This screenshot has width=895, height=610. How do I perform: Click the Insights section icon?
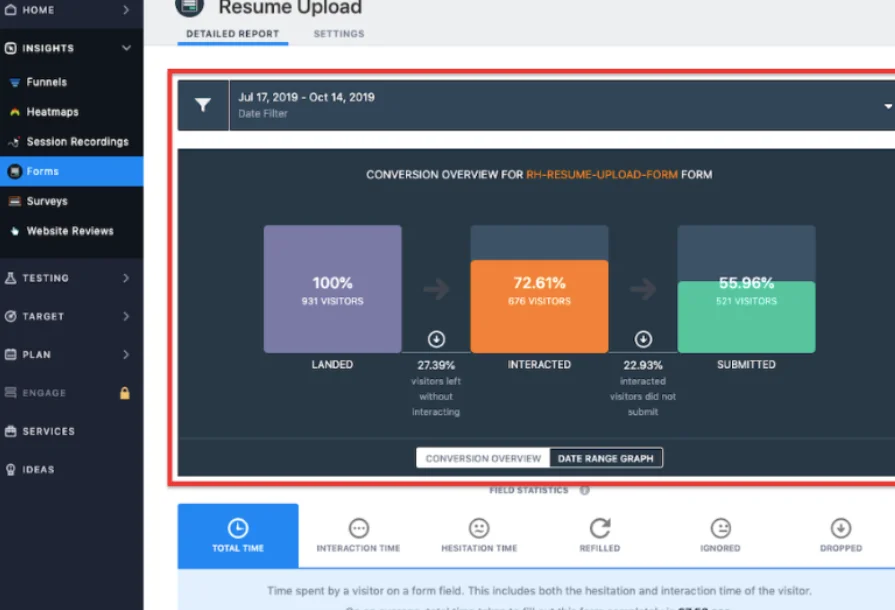[10, 48]
